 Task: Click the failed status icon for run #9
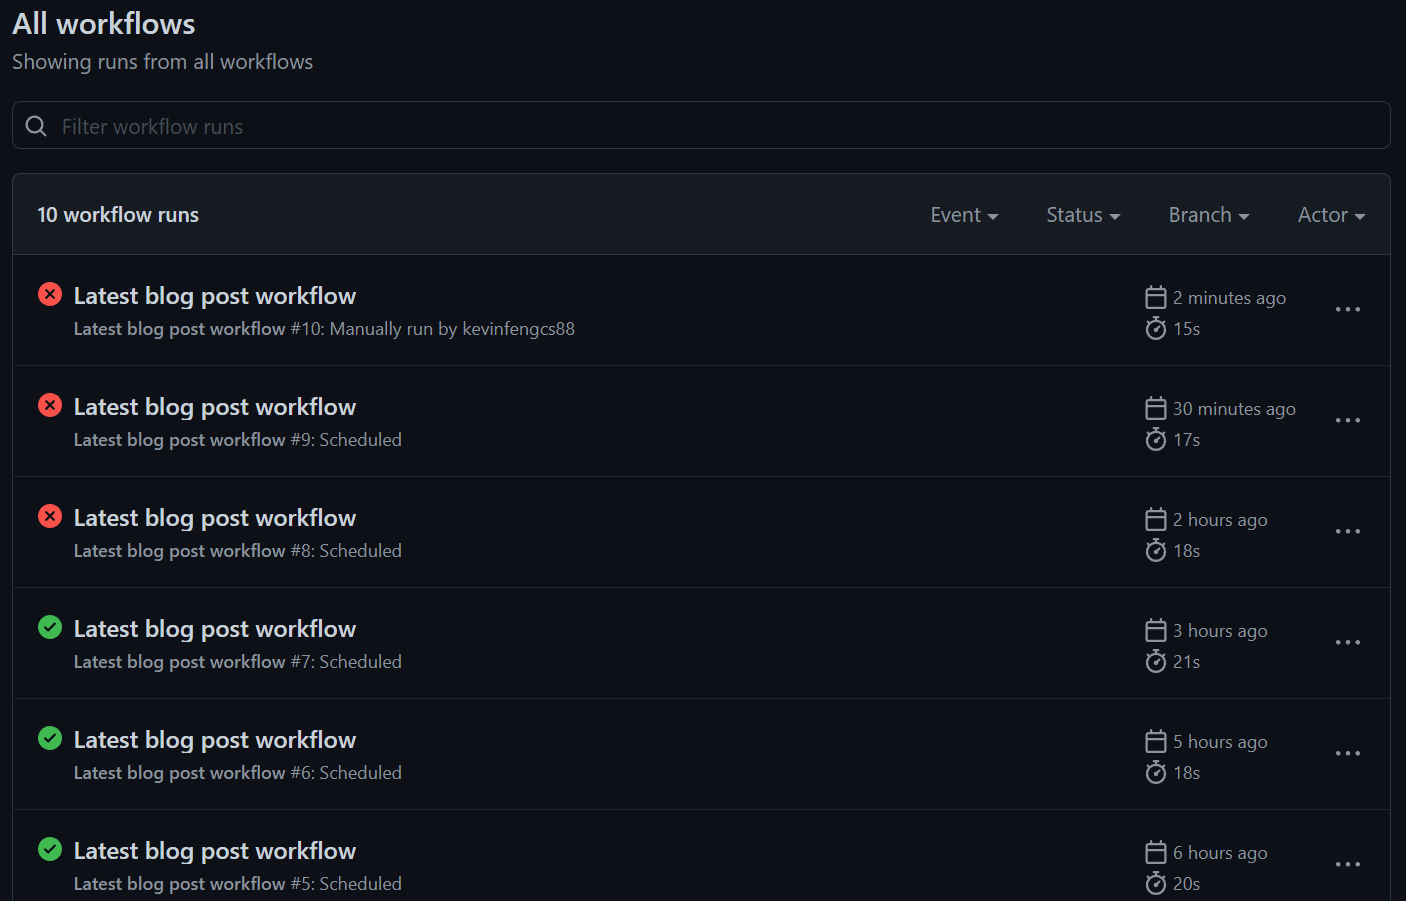50,405
